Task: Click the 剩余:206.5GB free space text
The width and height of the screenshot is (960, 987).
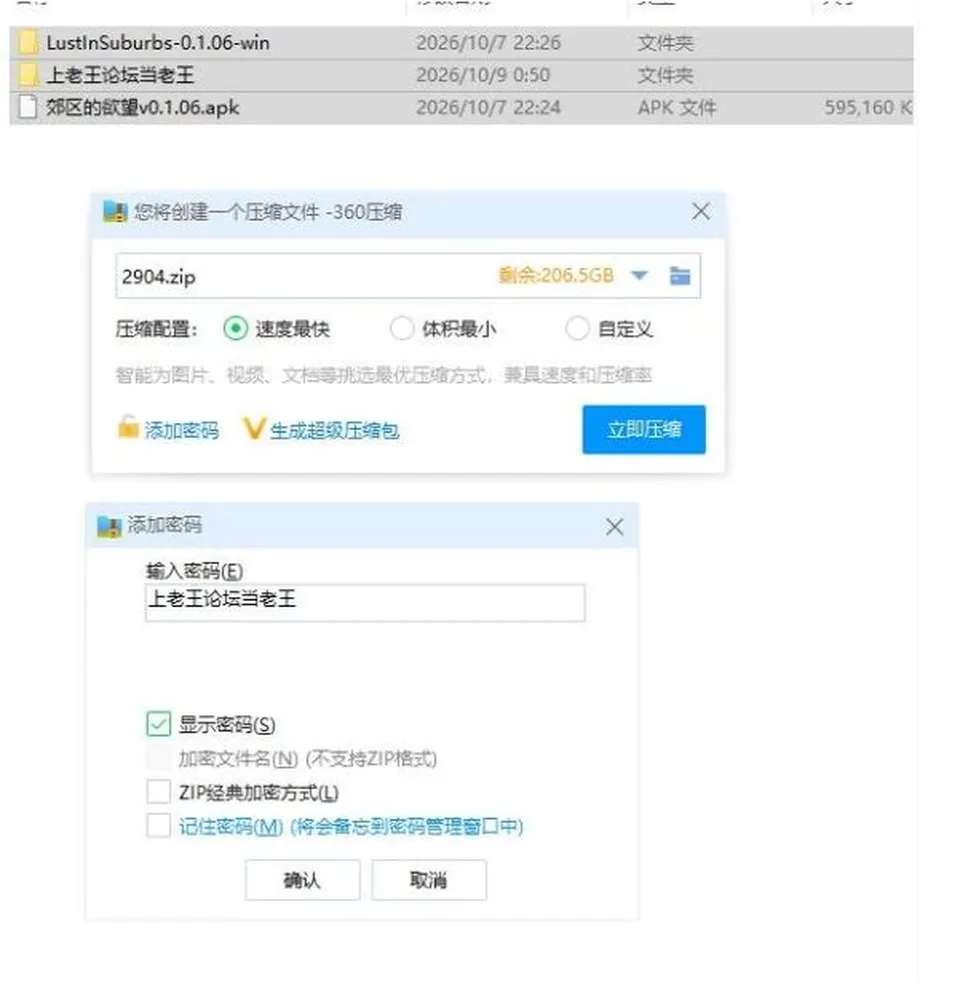Action: 556,275
